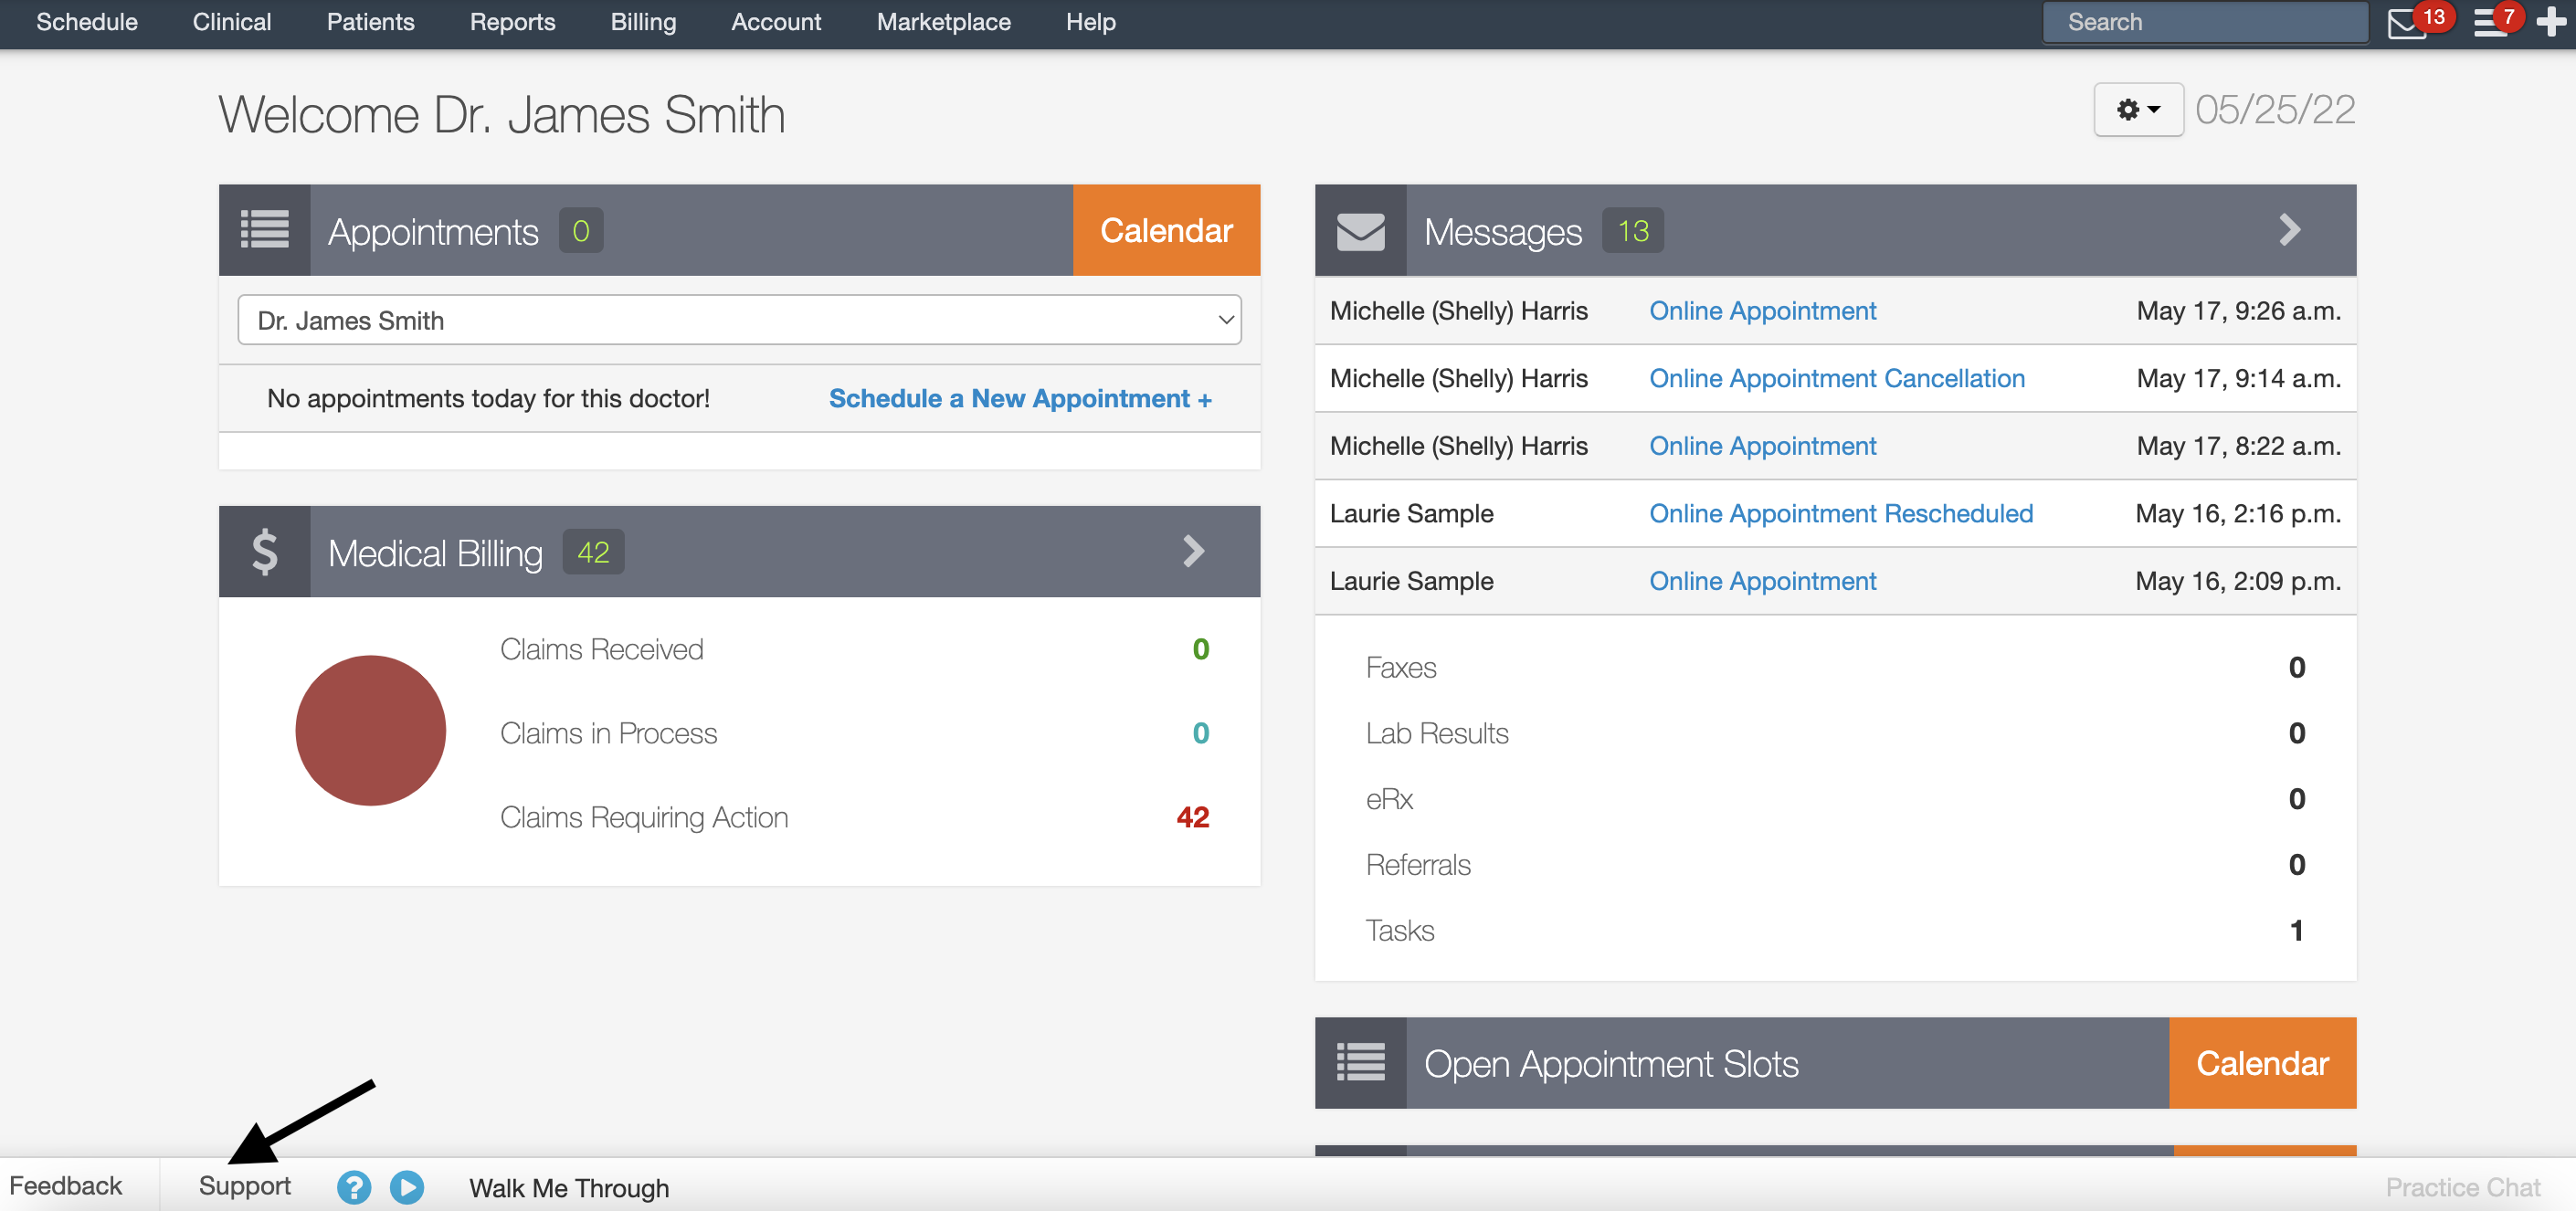
Task: Click the Support button
Action: 244,1186
